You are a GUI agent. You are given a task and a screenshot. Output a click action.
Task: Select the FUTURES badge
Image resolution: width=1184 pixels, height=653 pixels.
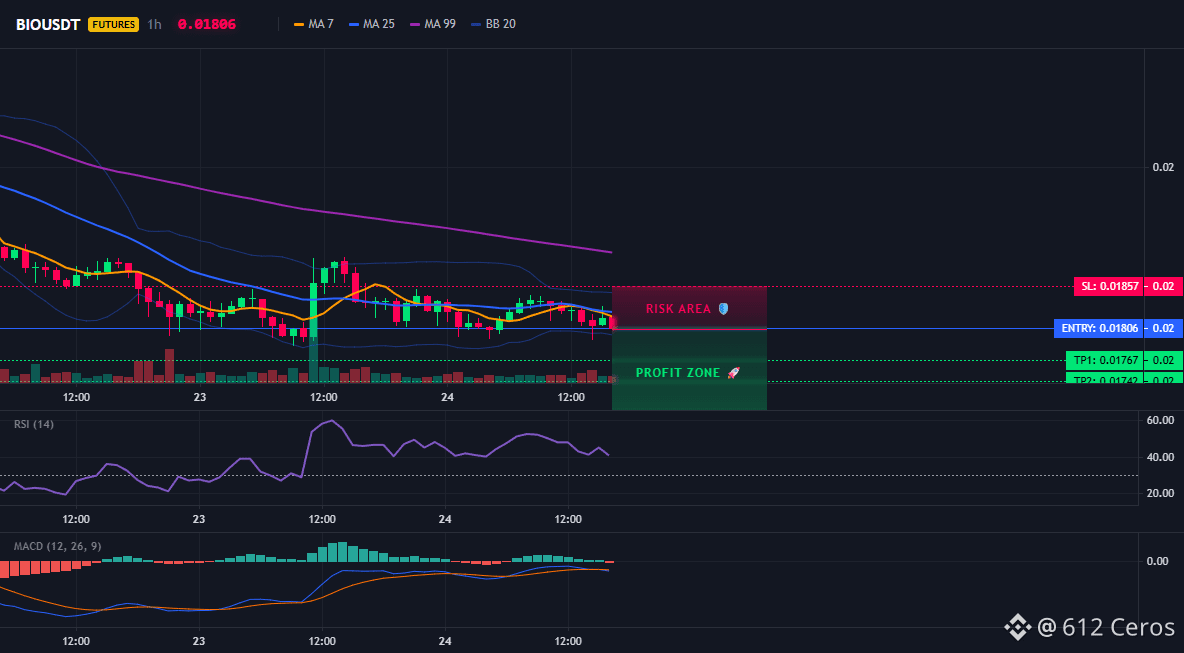point(114,24)
